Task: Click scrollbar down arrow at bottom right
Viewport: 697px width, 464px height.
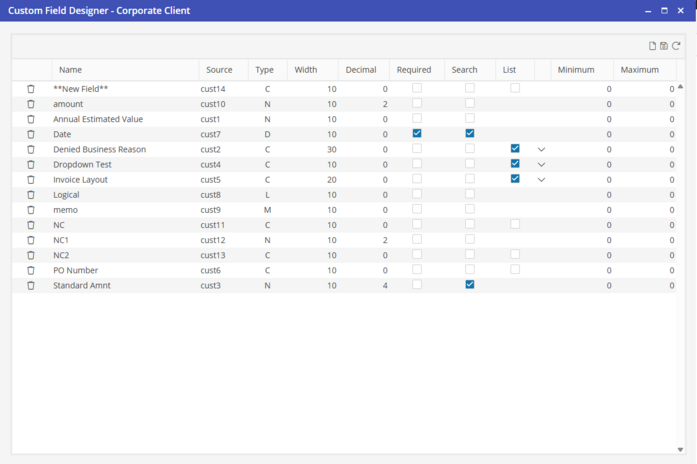Action: pos(681,449)
